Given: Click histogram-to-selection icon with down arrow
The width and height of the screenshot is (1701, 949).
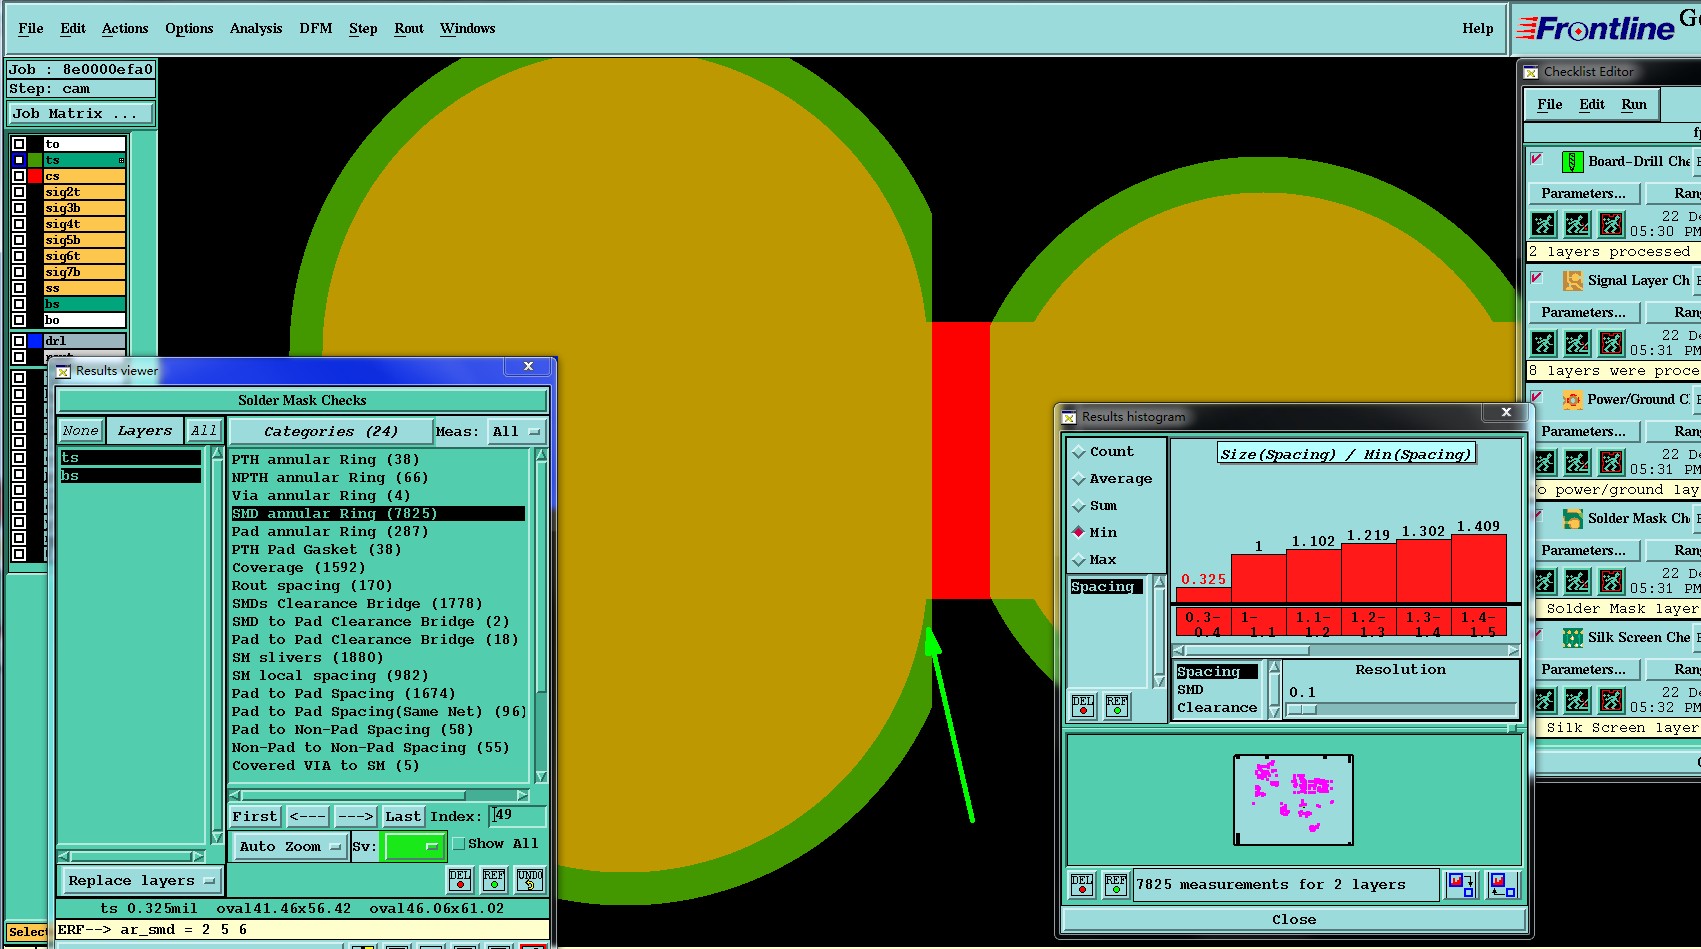Looking at the screenshot, I should coord(1461,885).
